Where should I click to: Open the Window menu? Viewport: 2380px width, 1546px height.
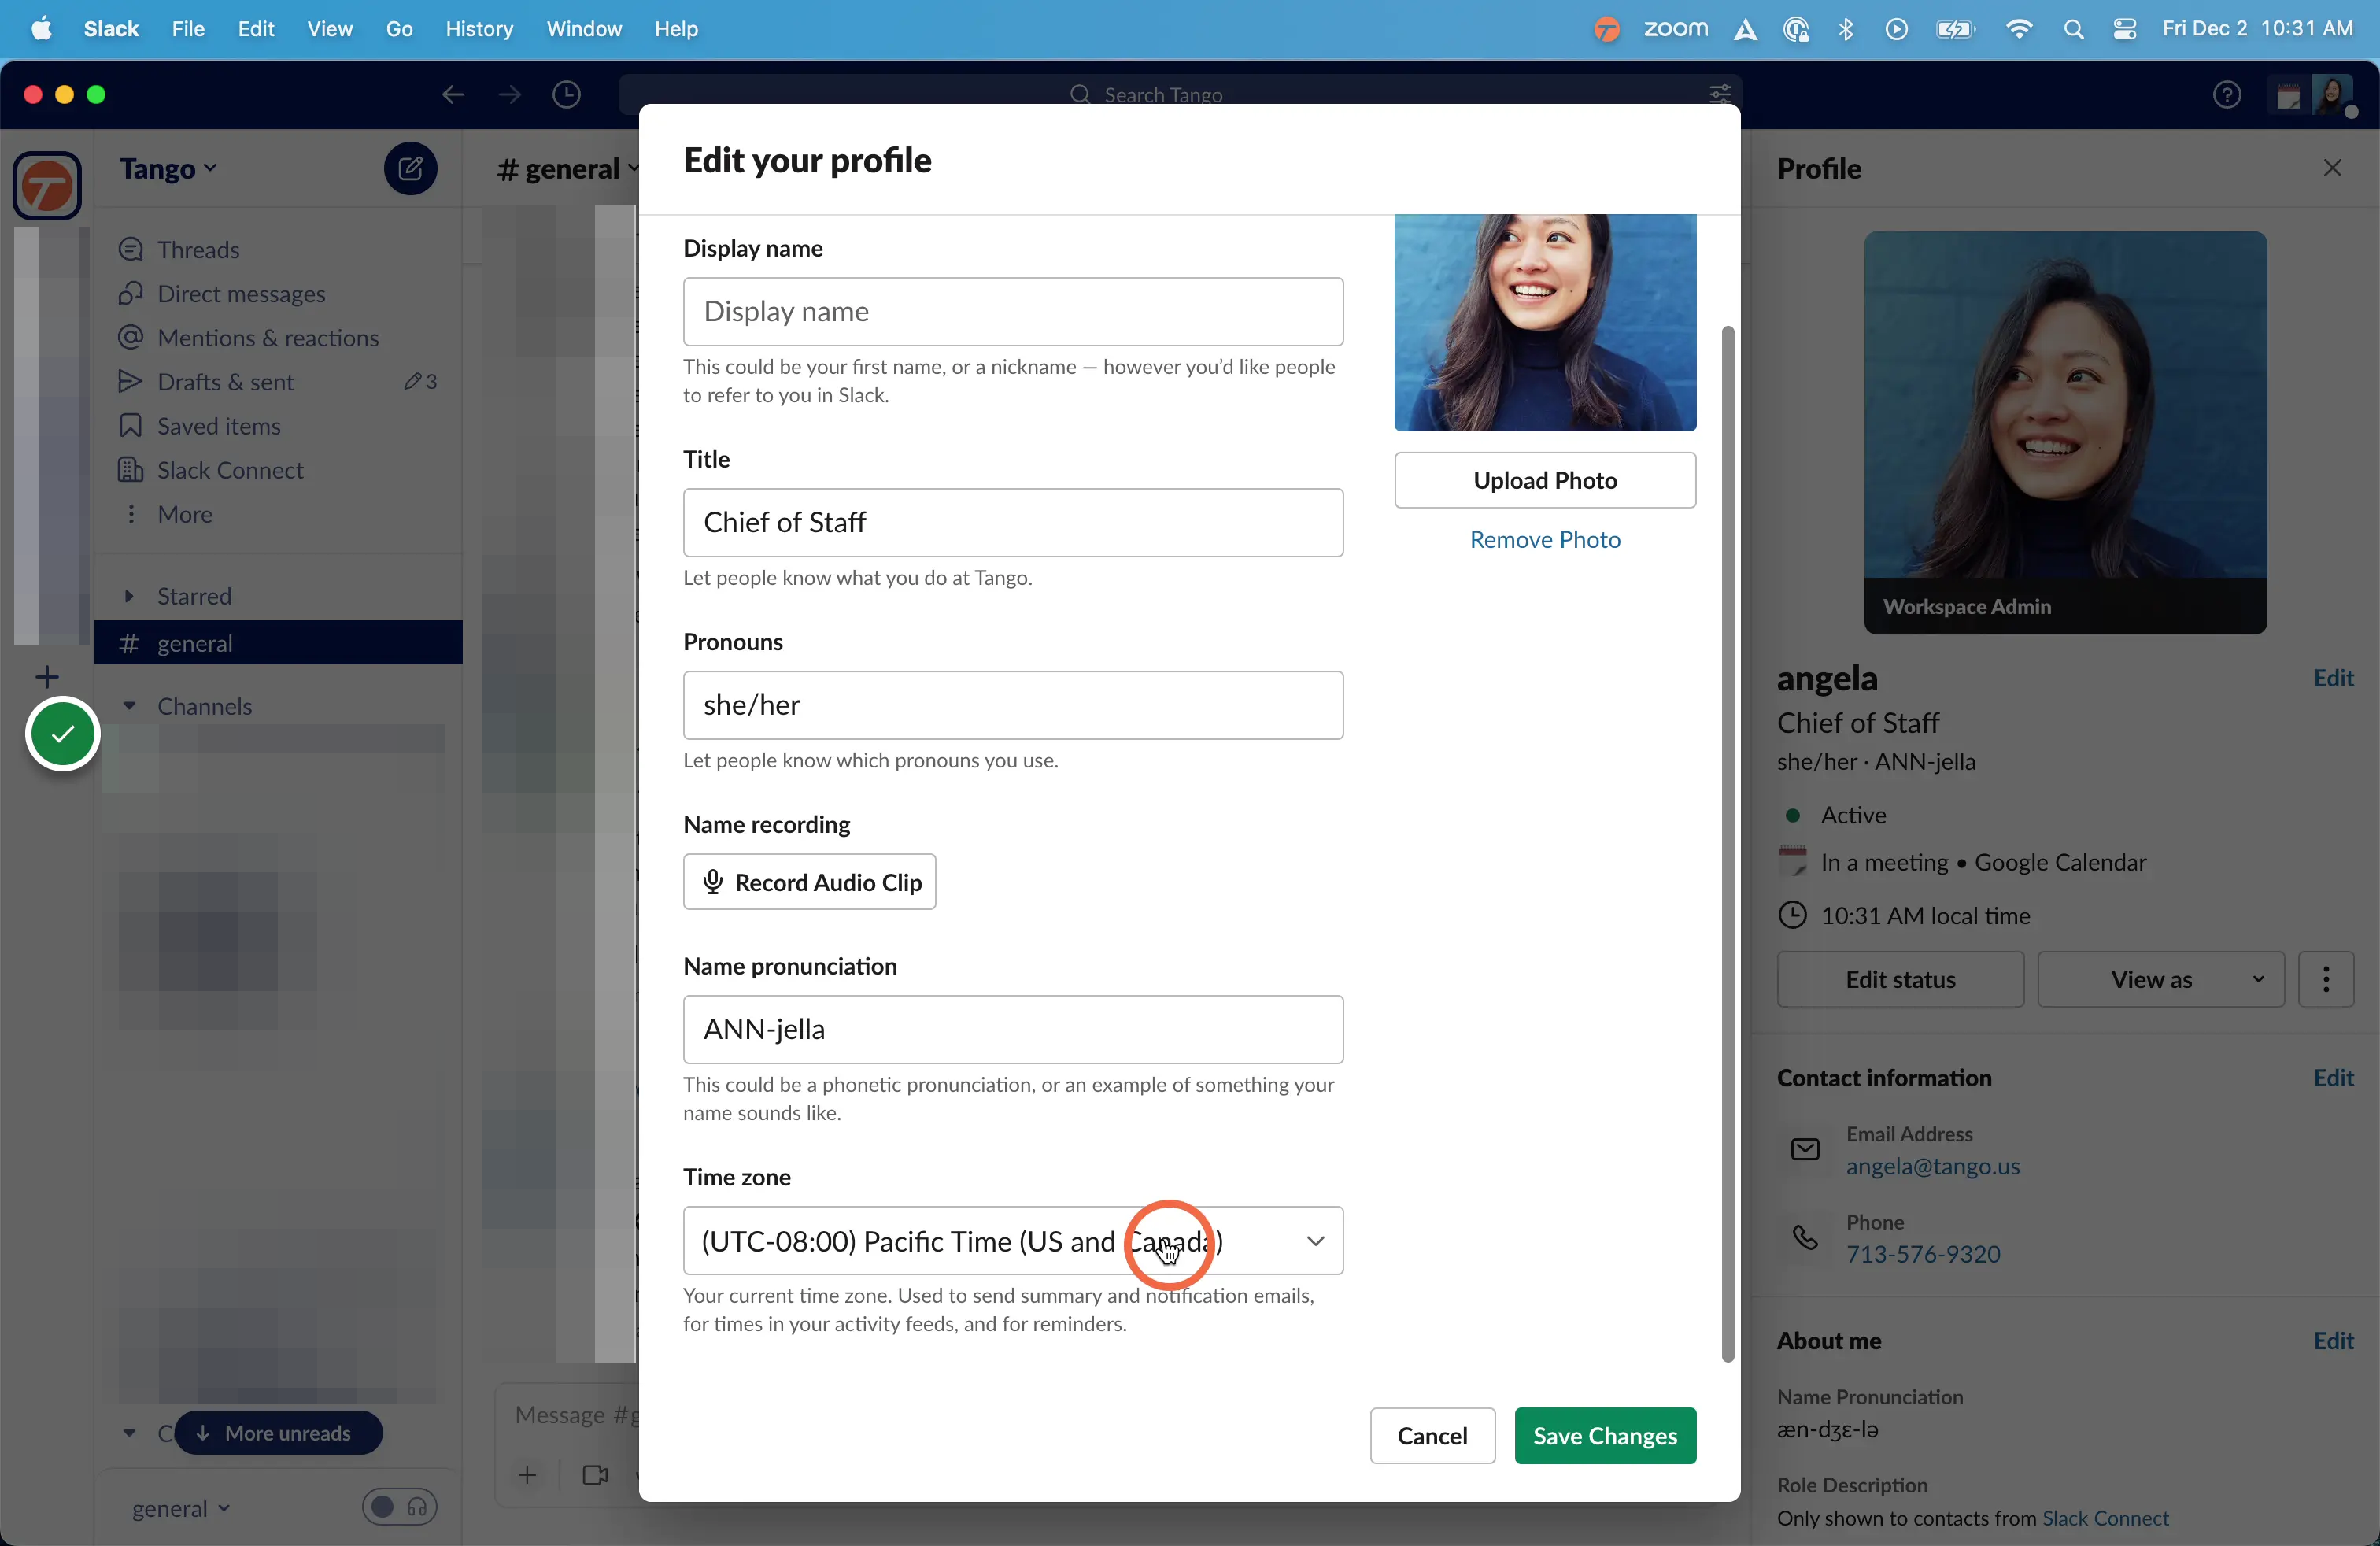pos(583,29)
